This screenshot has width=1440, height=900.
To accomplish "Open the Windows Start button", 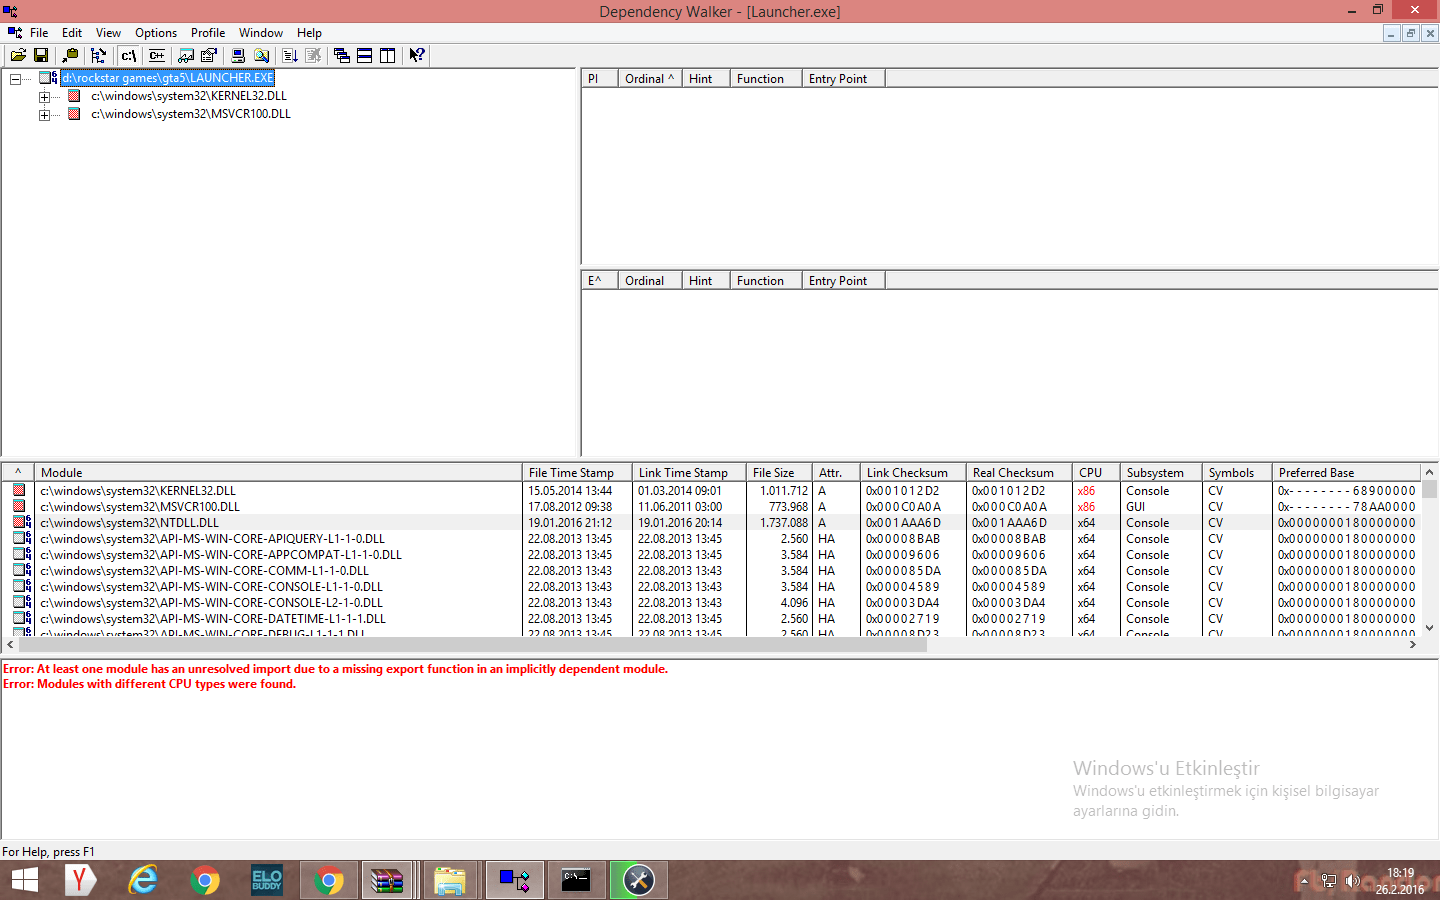I will coord(24,880).
